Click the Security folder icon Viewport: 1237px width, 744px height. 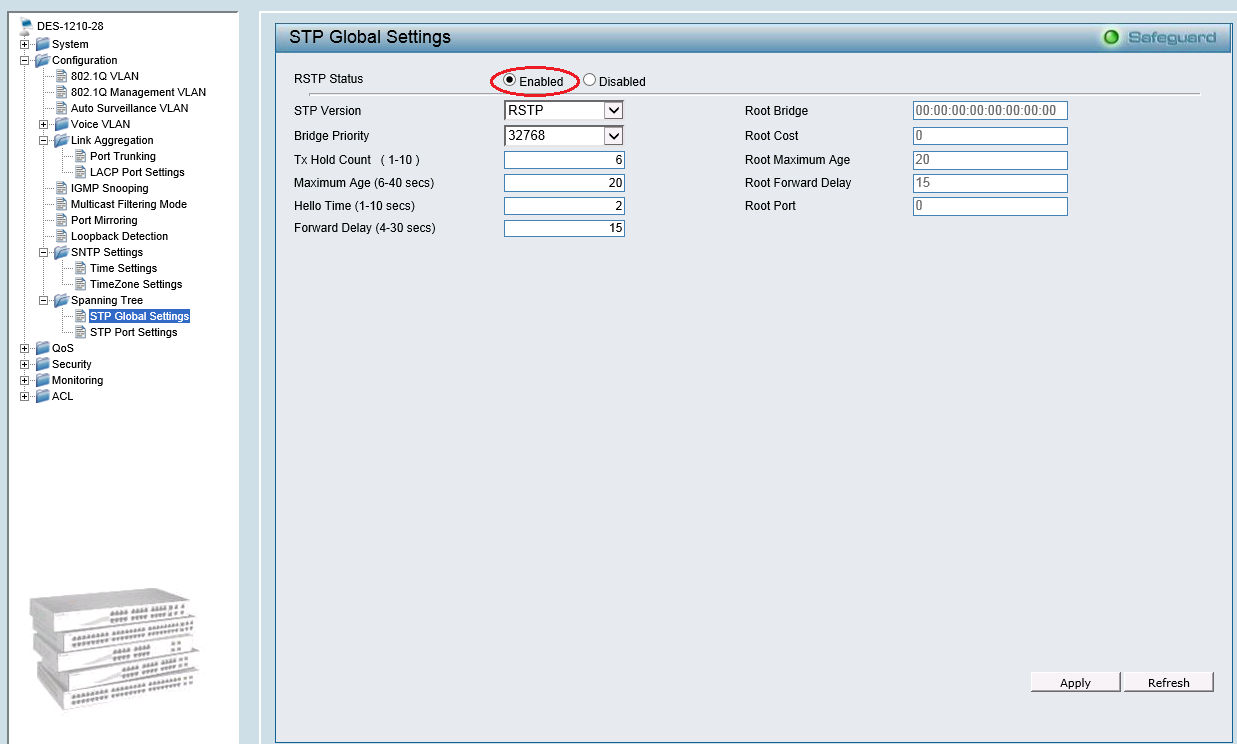point(42,364)
